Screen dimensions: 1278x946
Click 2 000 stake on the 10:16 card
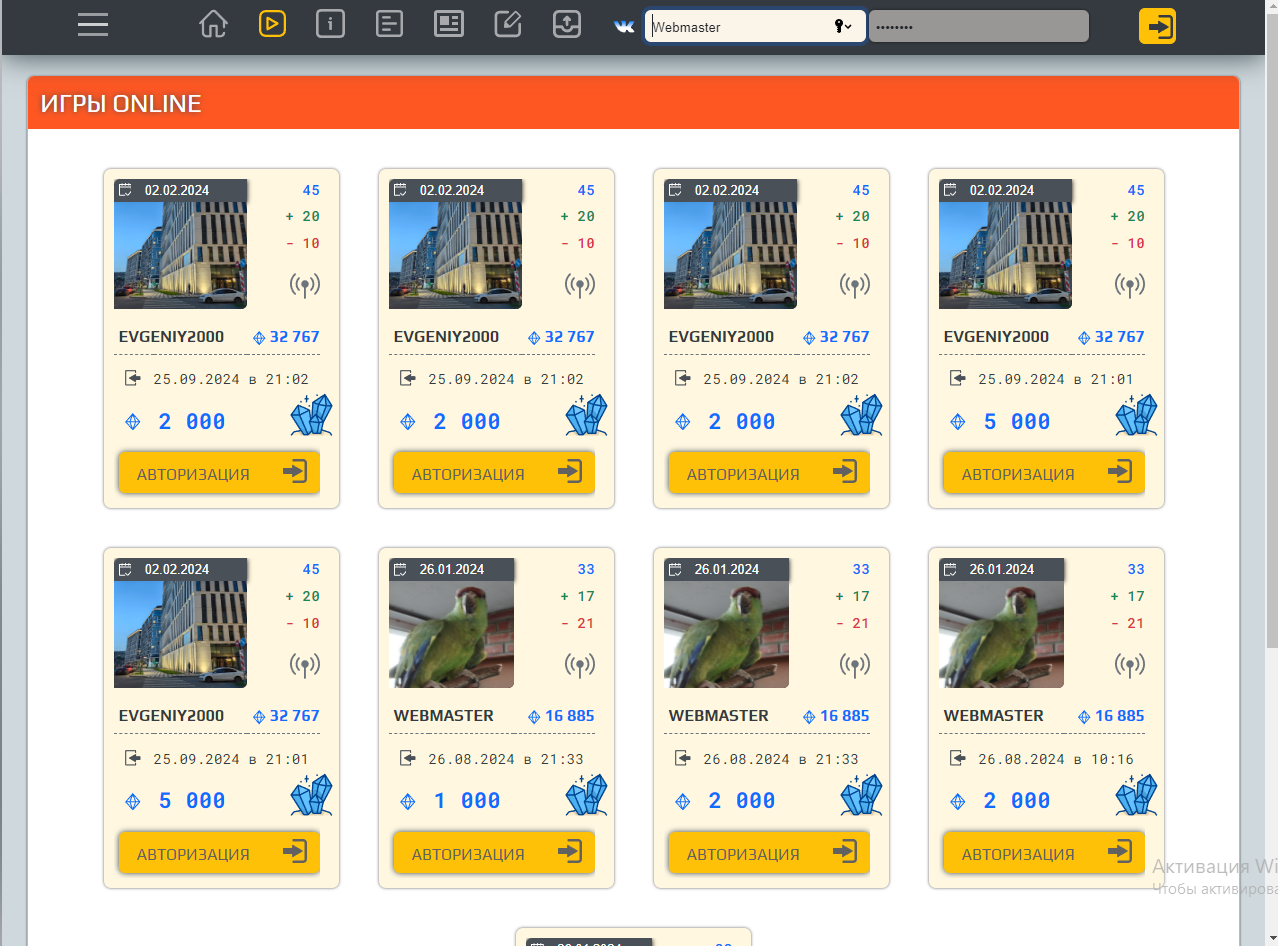pyautogui.click(x=1017, y=801)
